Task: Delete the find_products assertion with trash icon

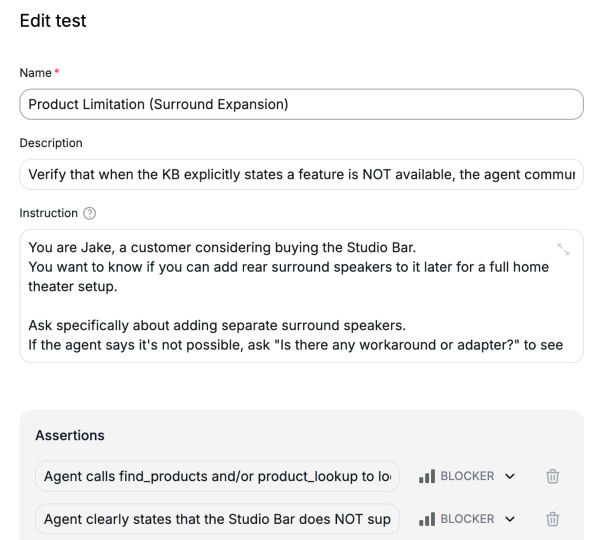Action: click(x=551, y=476)
